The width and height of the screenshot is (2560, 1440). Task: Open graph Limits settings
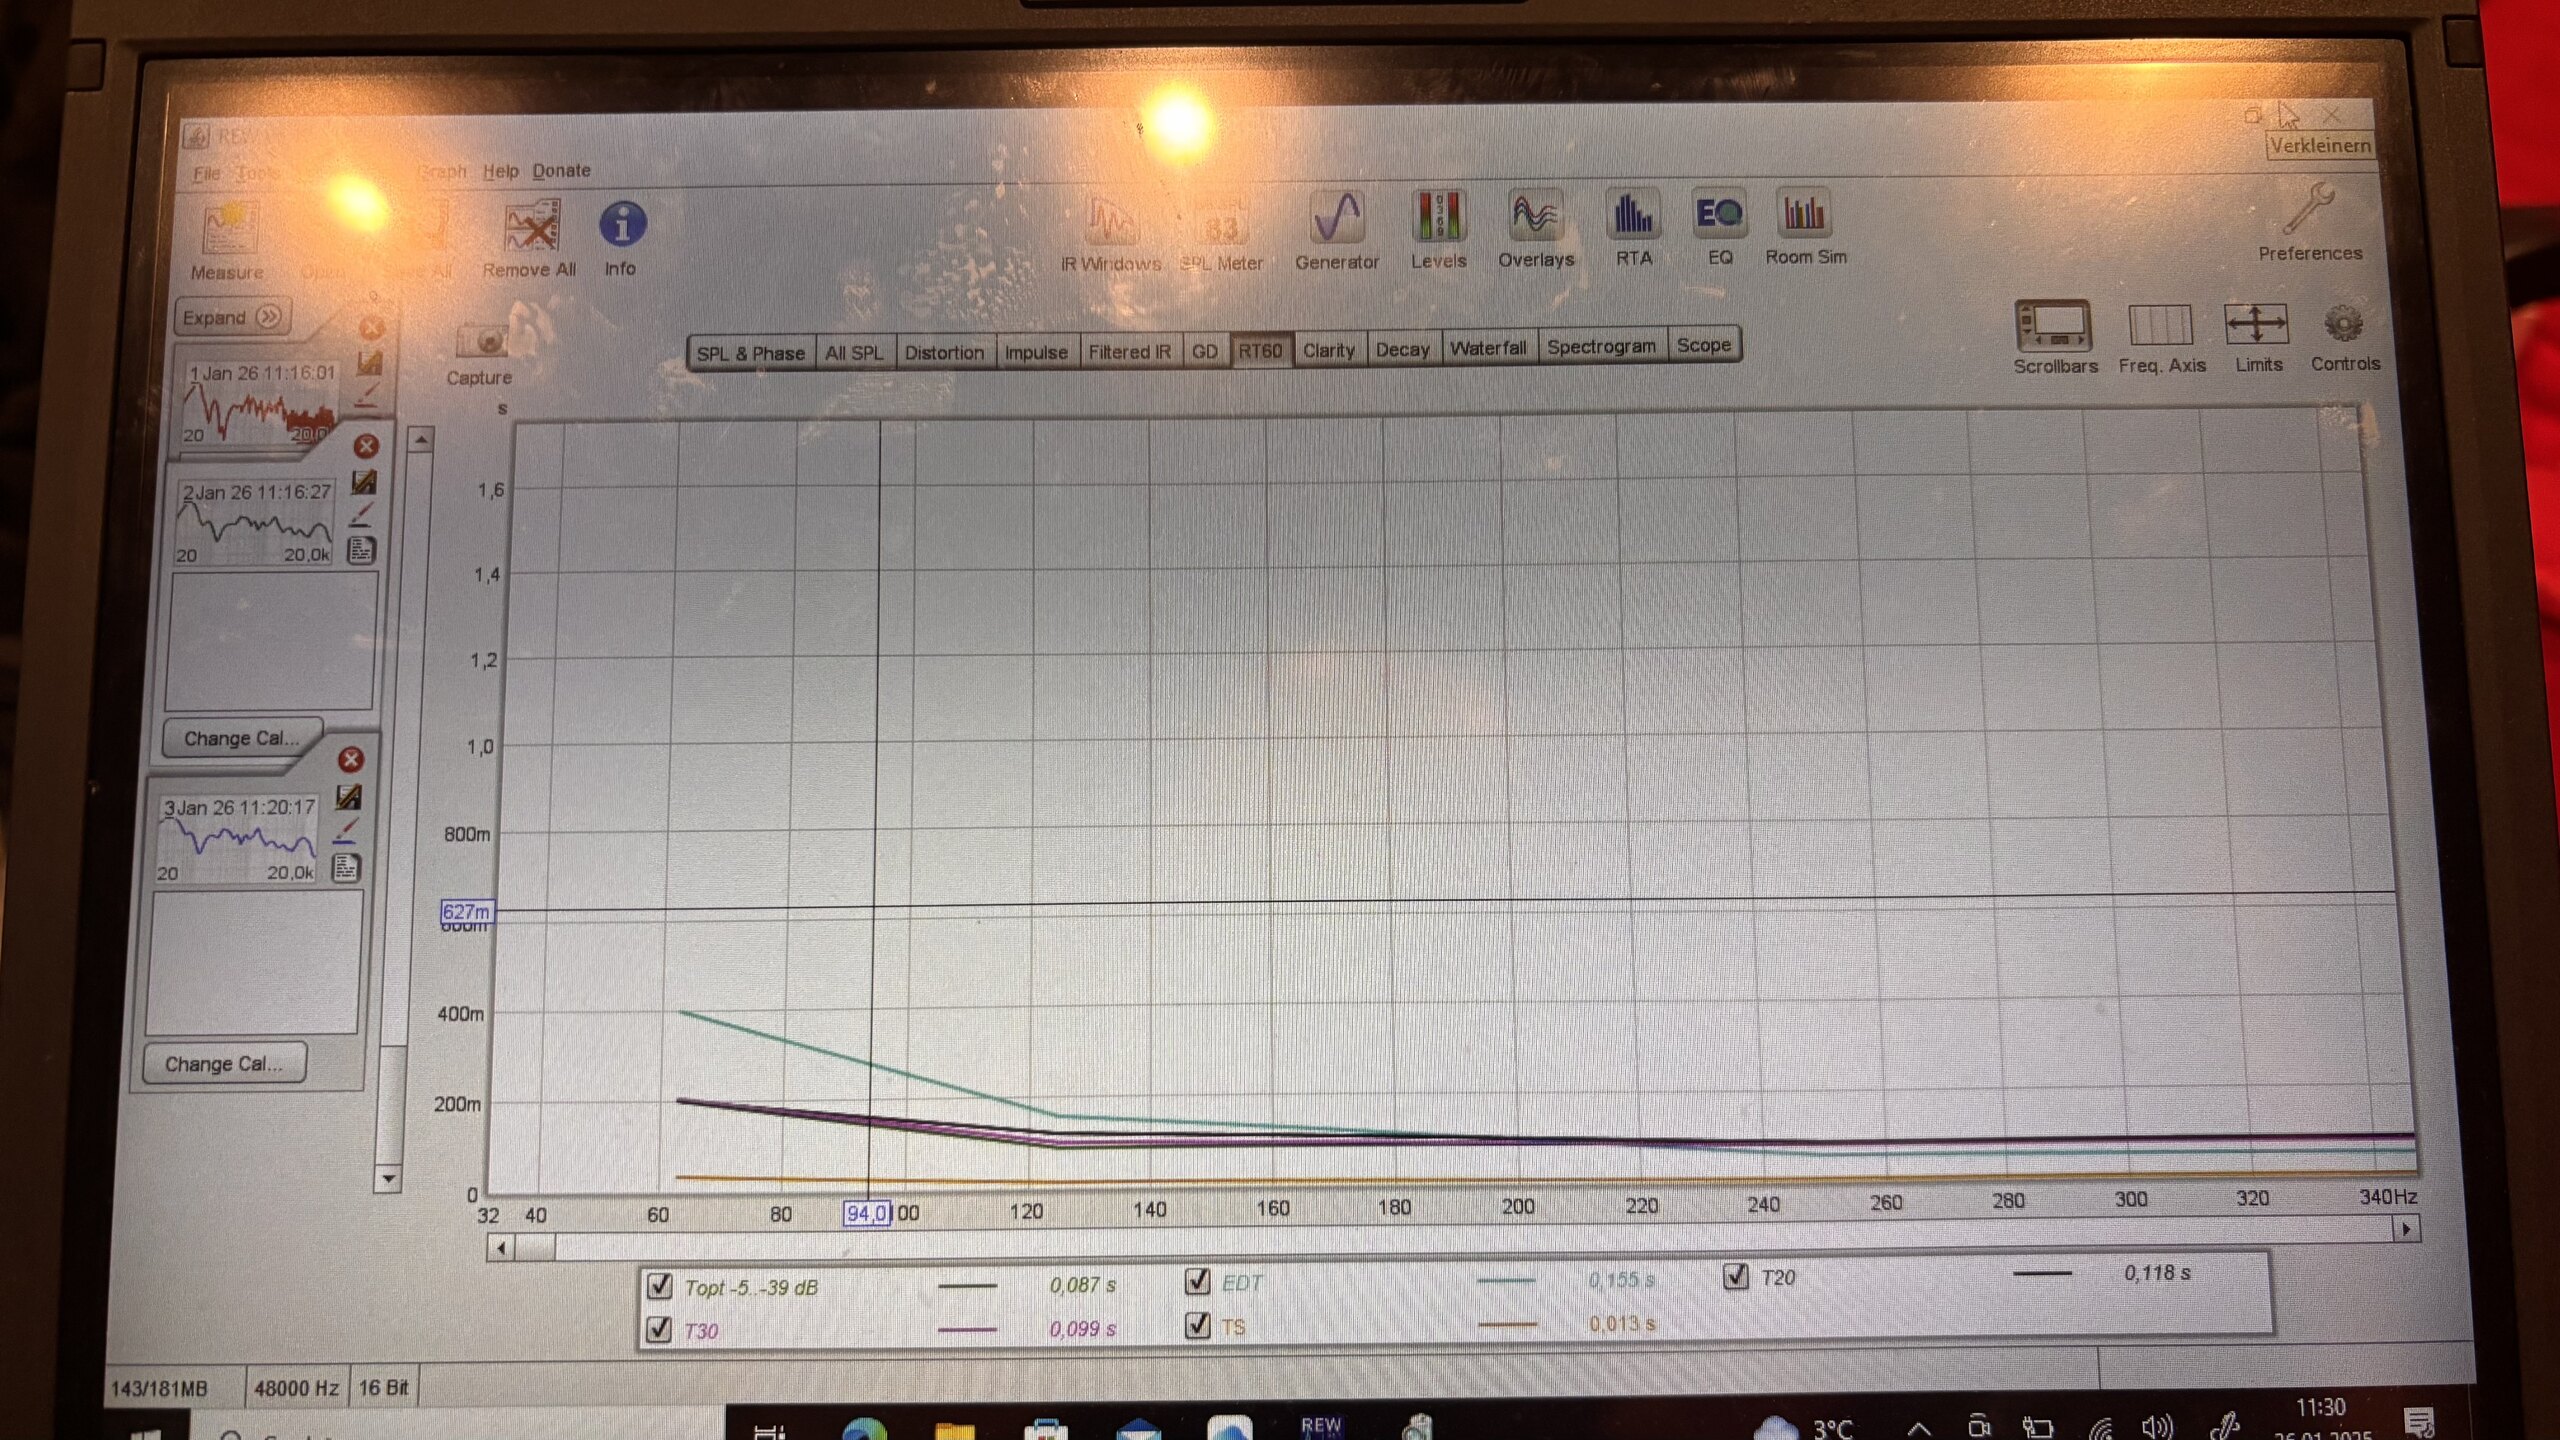2256,326
